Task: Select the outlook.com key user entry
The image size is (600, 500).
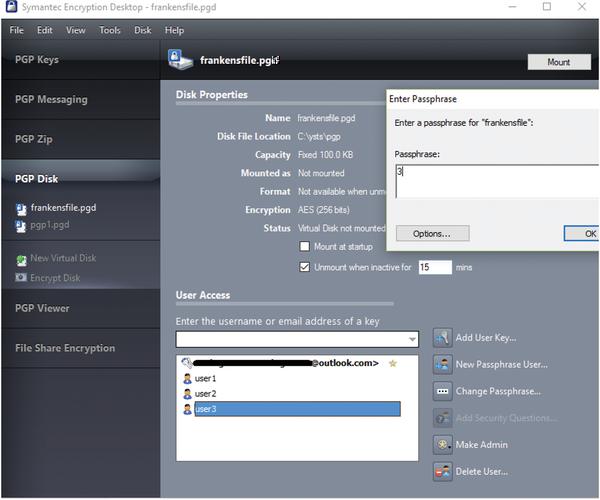Action: [286, 363]
